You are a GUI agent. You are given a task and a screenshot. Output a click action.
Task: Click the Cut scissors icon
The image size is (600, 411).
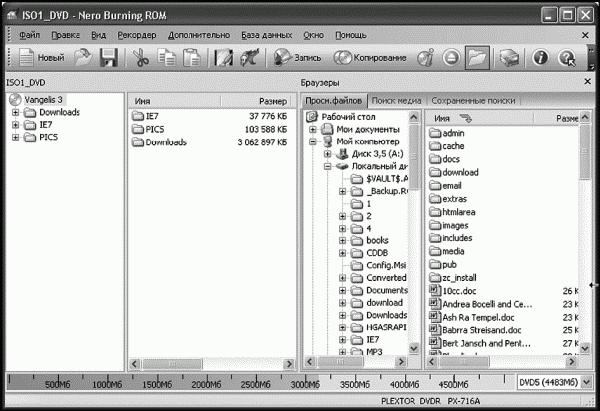141,58
